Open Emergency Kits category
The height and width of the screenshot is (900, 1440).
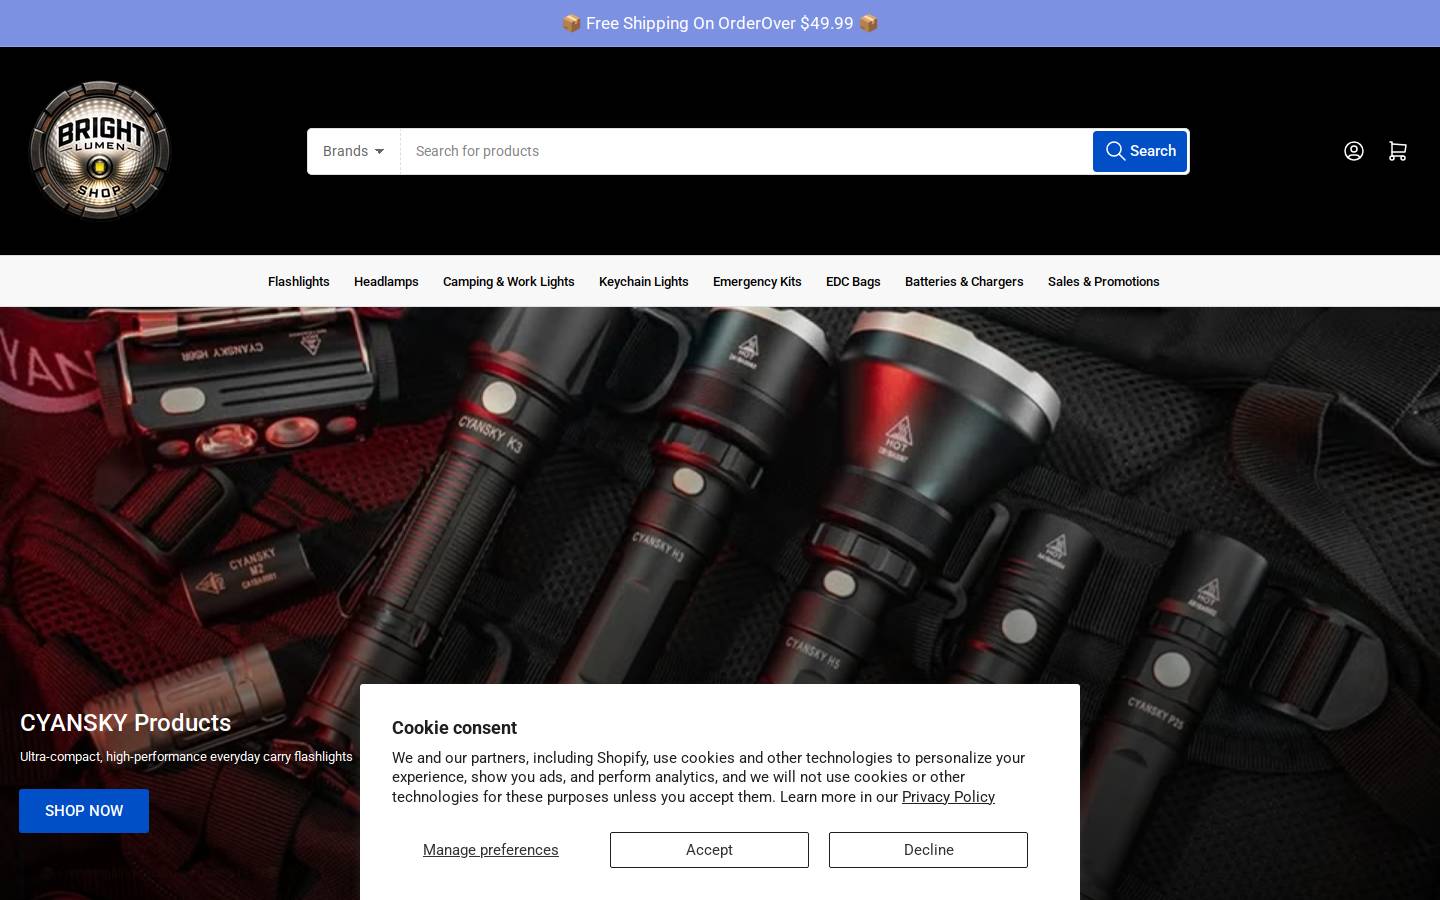[x=757, y=282]
